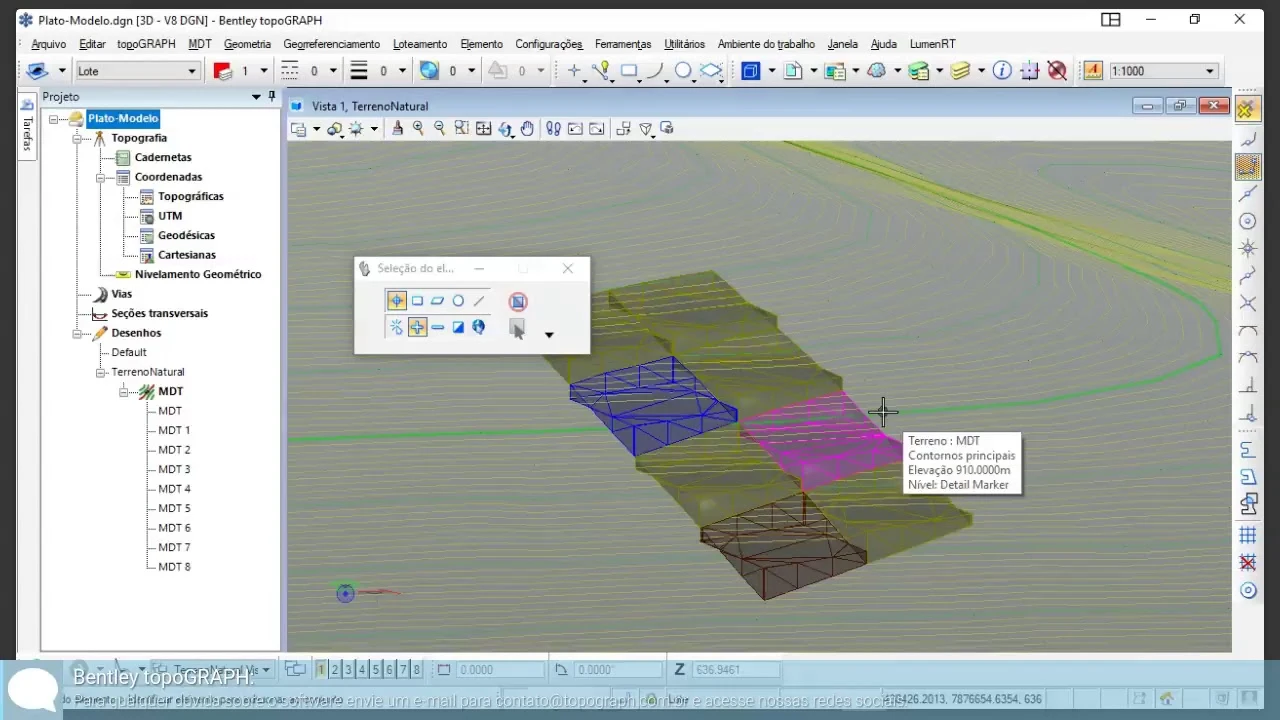Click the grid icon on right toolbar
Screen dimensions: 1280x720
(1248, 536)
